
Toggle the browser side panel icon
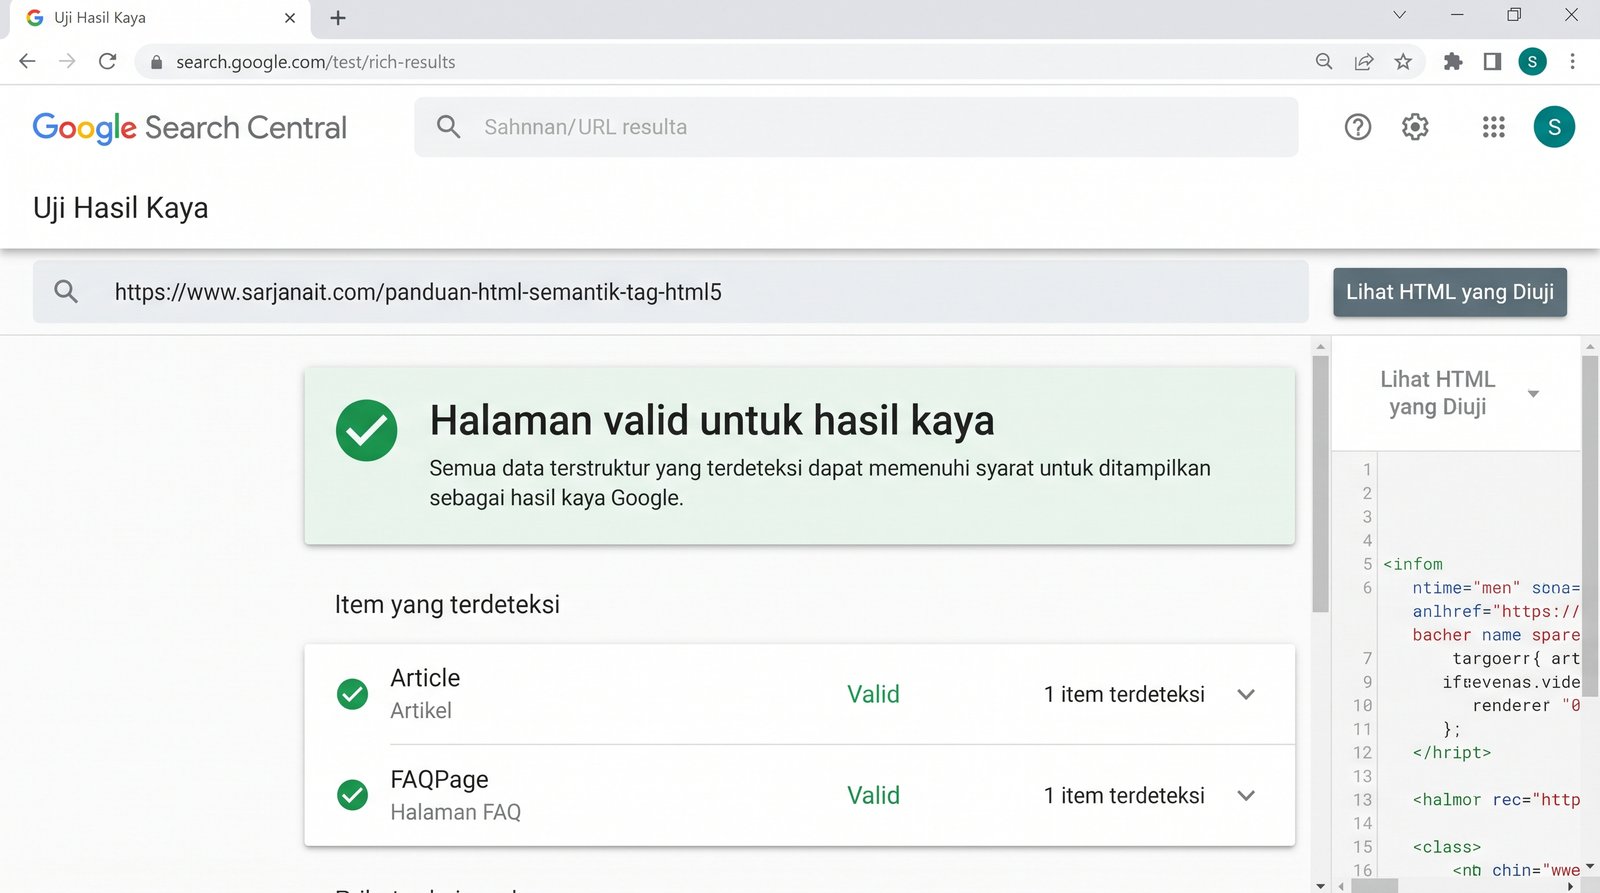click(1492, 62)
